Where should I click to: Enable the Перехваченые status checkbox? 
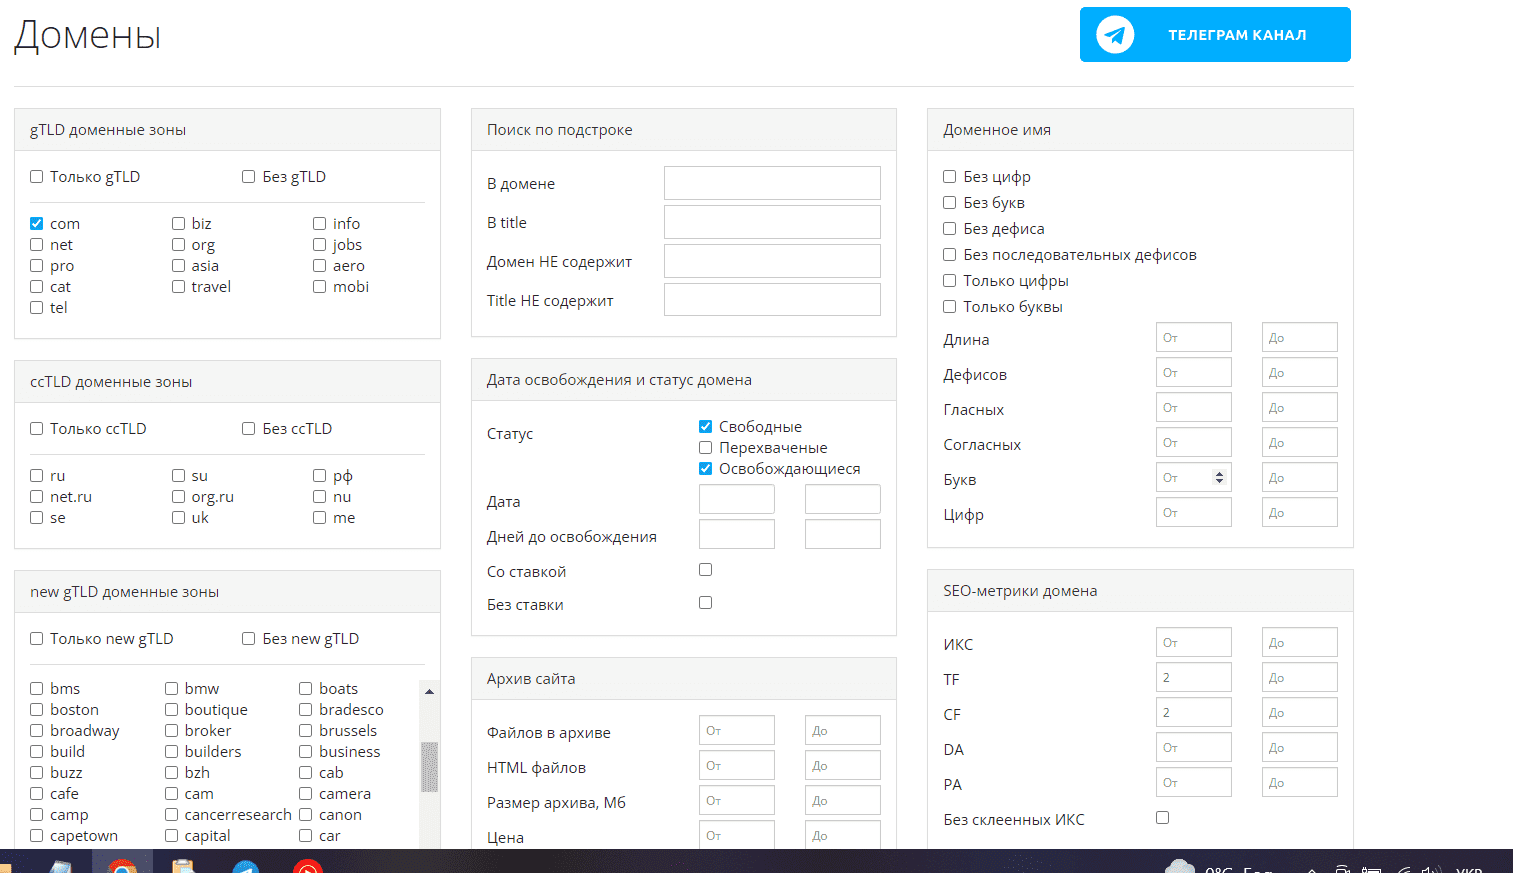[x=705, y=448]
